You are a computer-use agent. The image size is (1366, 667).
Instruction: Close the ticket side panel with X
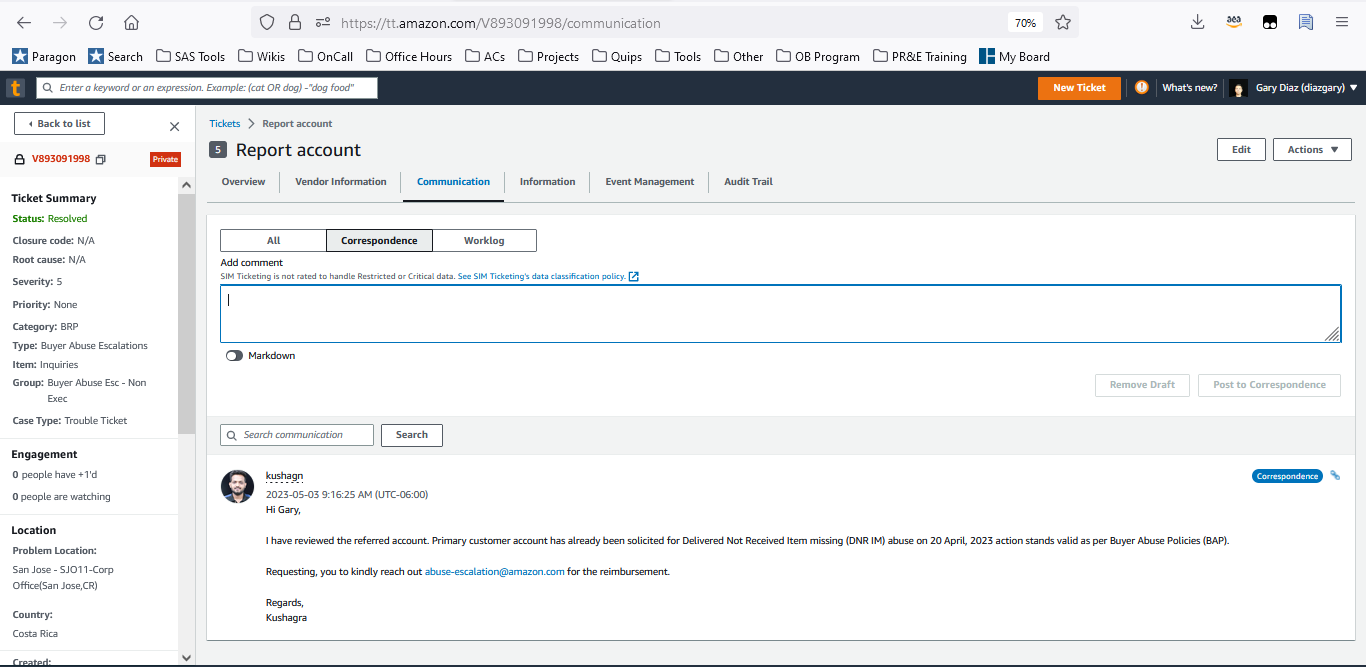174,127
